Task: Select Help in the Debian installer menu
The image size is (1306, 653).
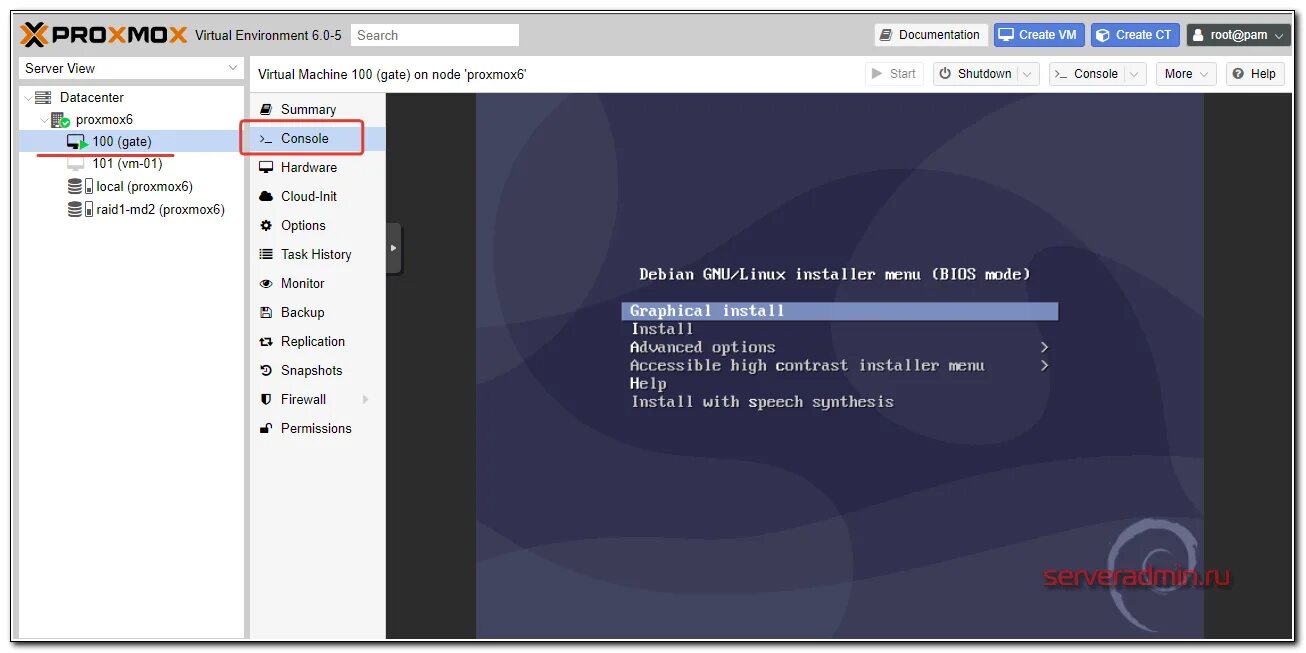Action: tap(648, 383)
